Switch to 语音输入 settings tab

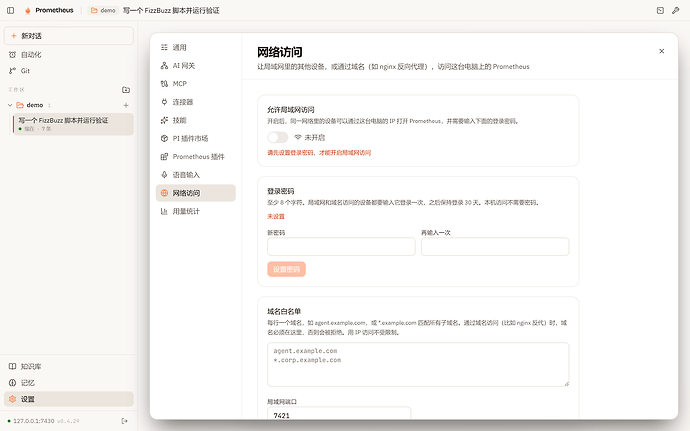point(195,175)
